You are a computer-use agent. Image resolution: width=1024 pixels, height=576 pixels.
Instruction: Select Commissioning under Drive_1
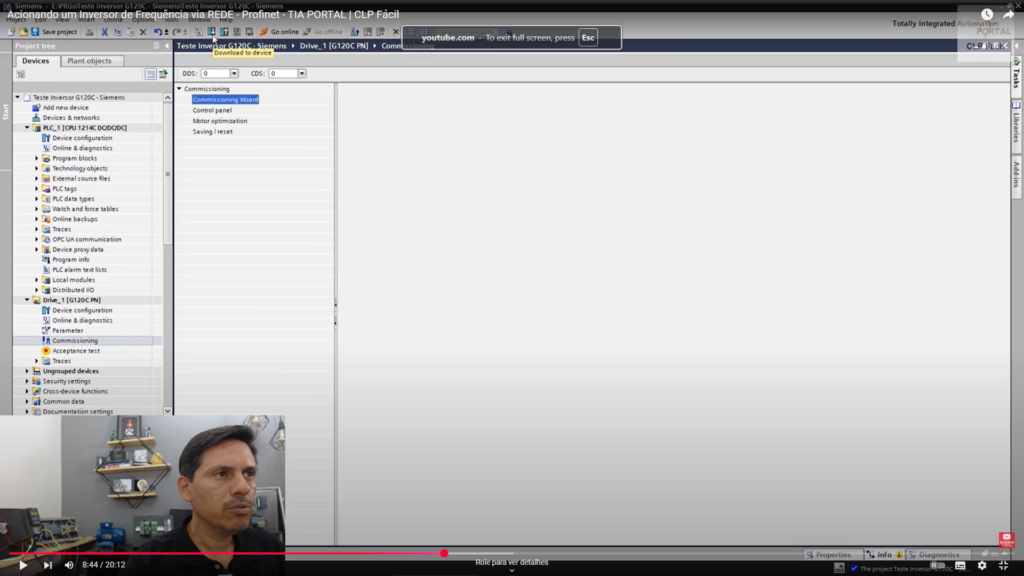[x=75, y=341]
